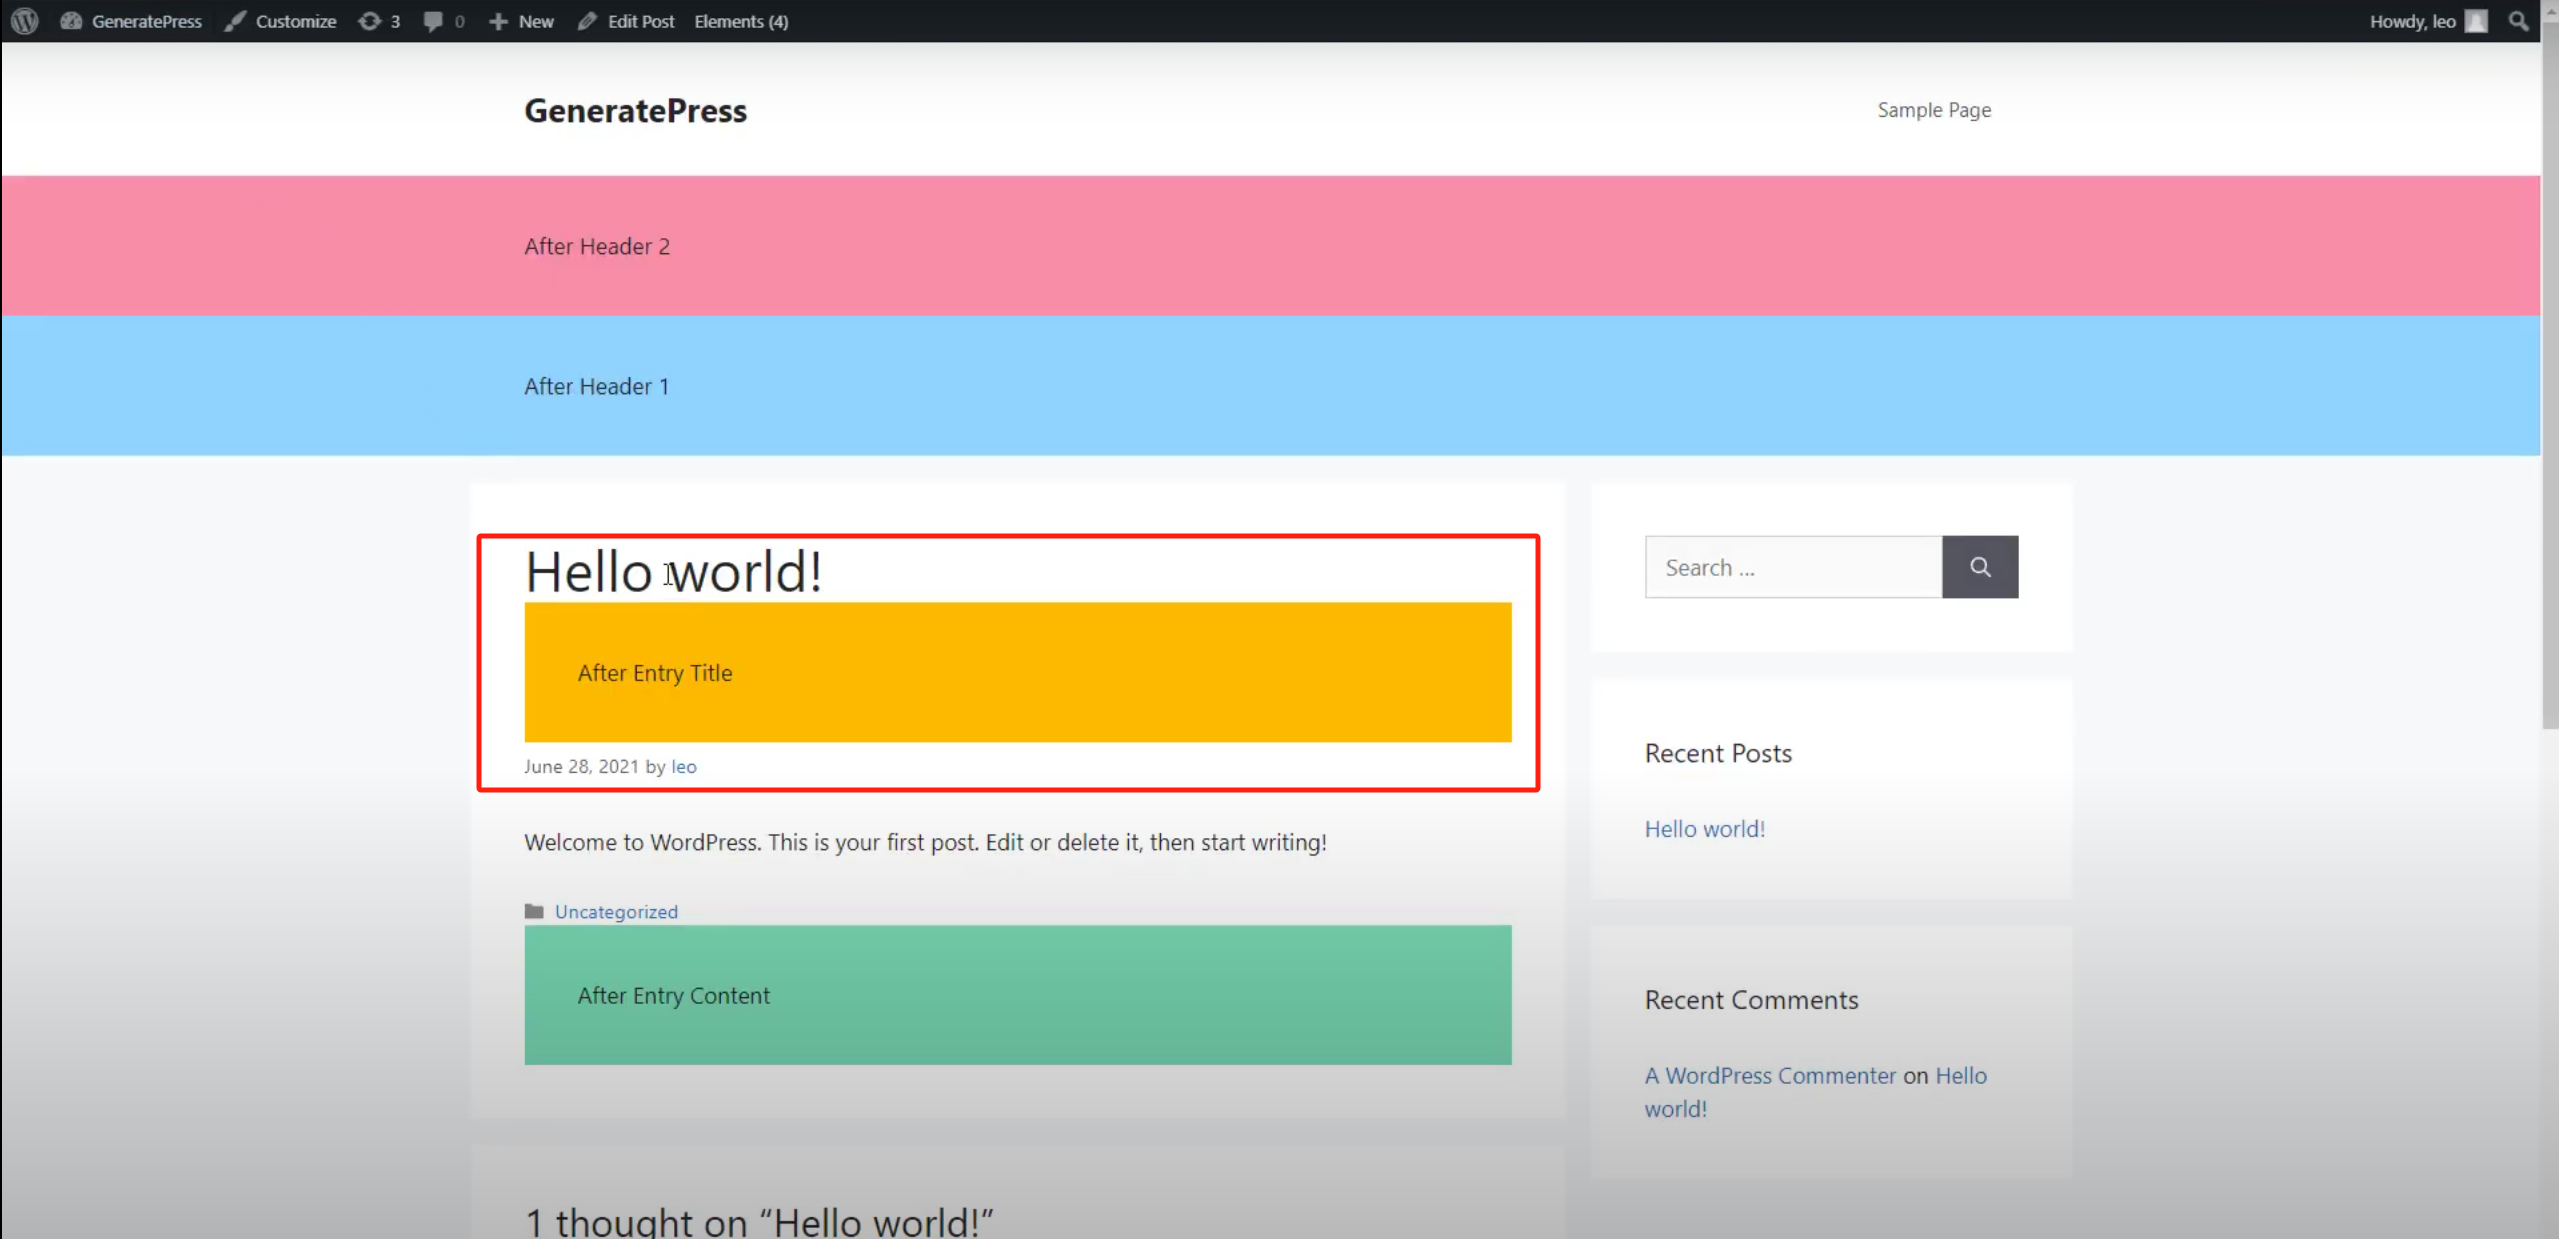This screenshot has height=1239, width=2559.
Task: Click the Edit Post pencil icon
Action: point(587,21)
